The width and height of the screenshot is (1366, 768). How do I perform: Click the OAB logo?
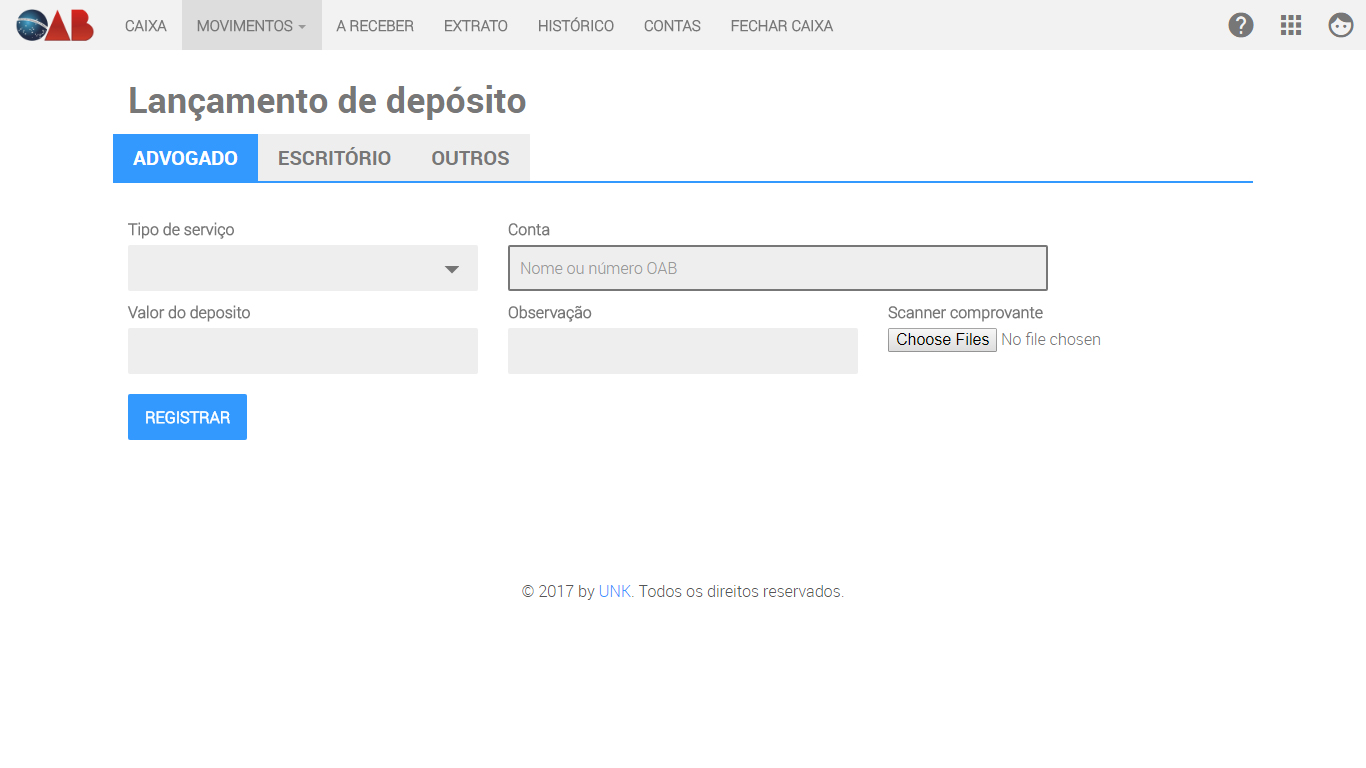[55, 25]
